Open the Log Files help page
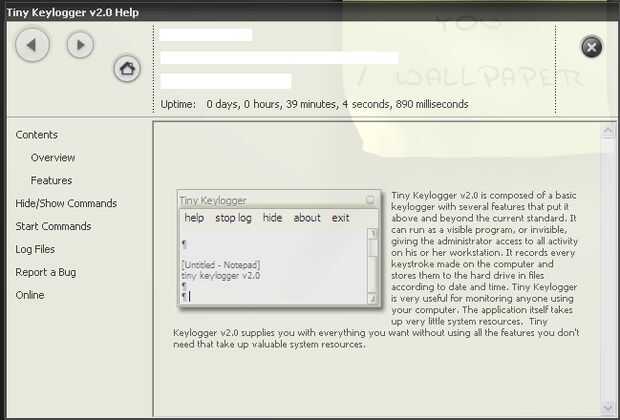620x420 pixels. (35, 250)
